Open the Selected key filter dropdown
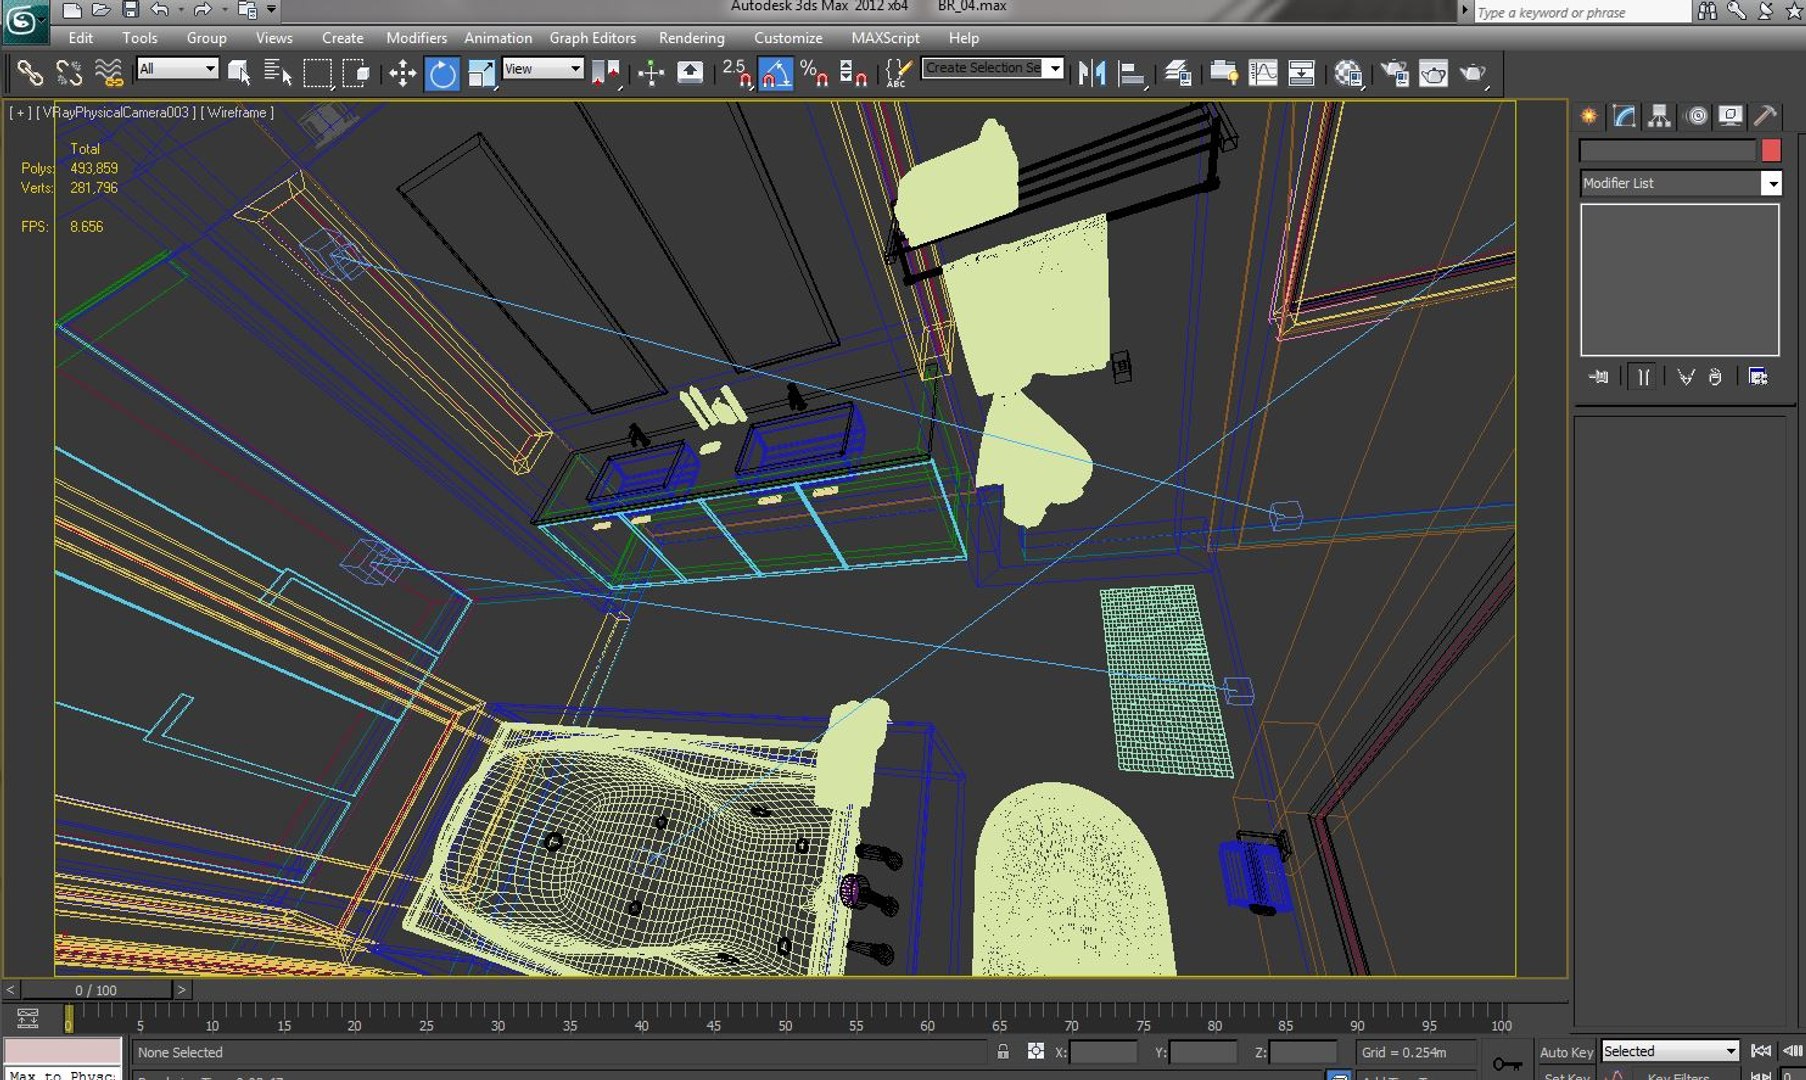Viewport: 1806px width, 1080px height. click(x=1670, y=1051)
